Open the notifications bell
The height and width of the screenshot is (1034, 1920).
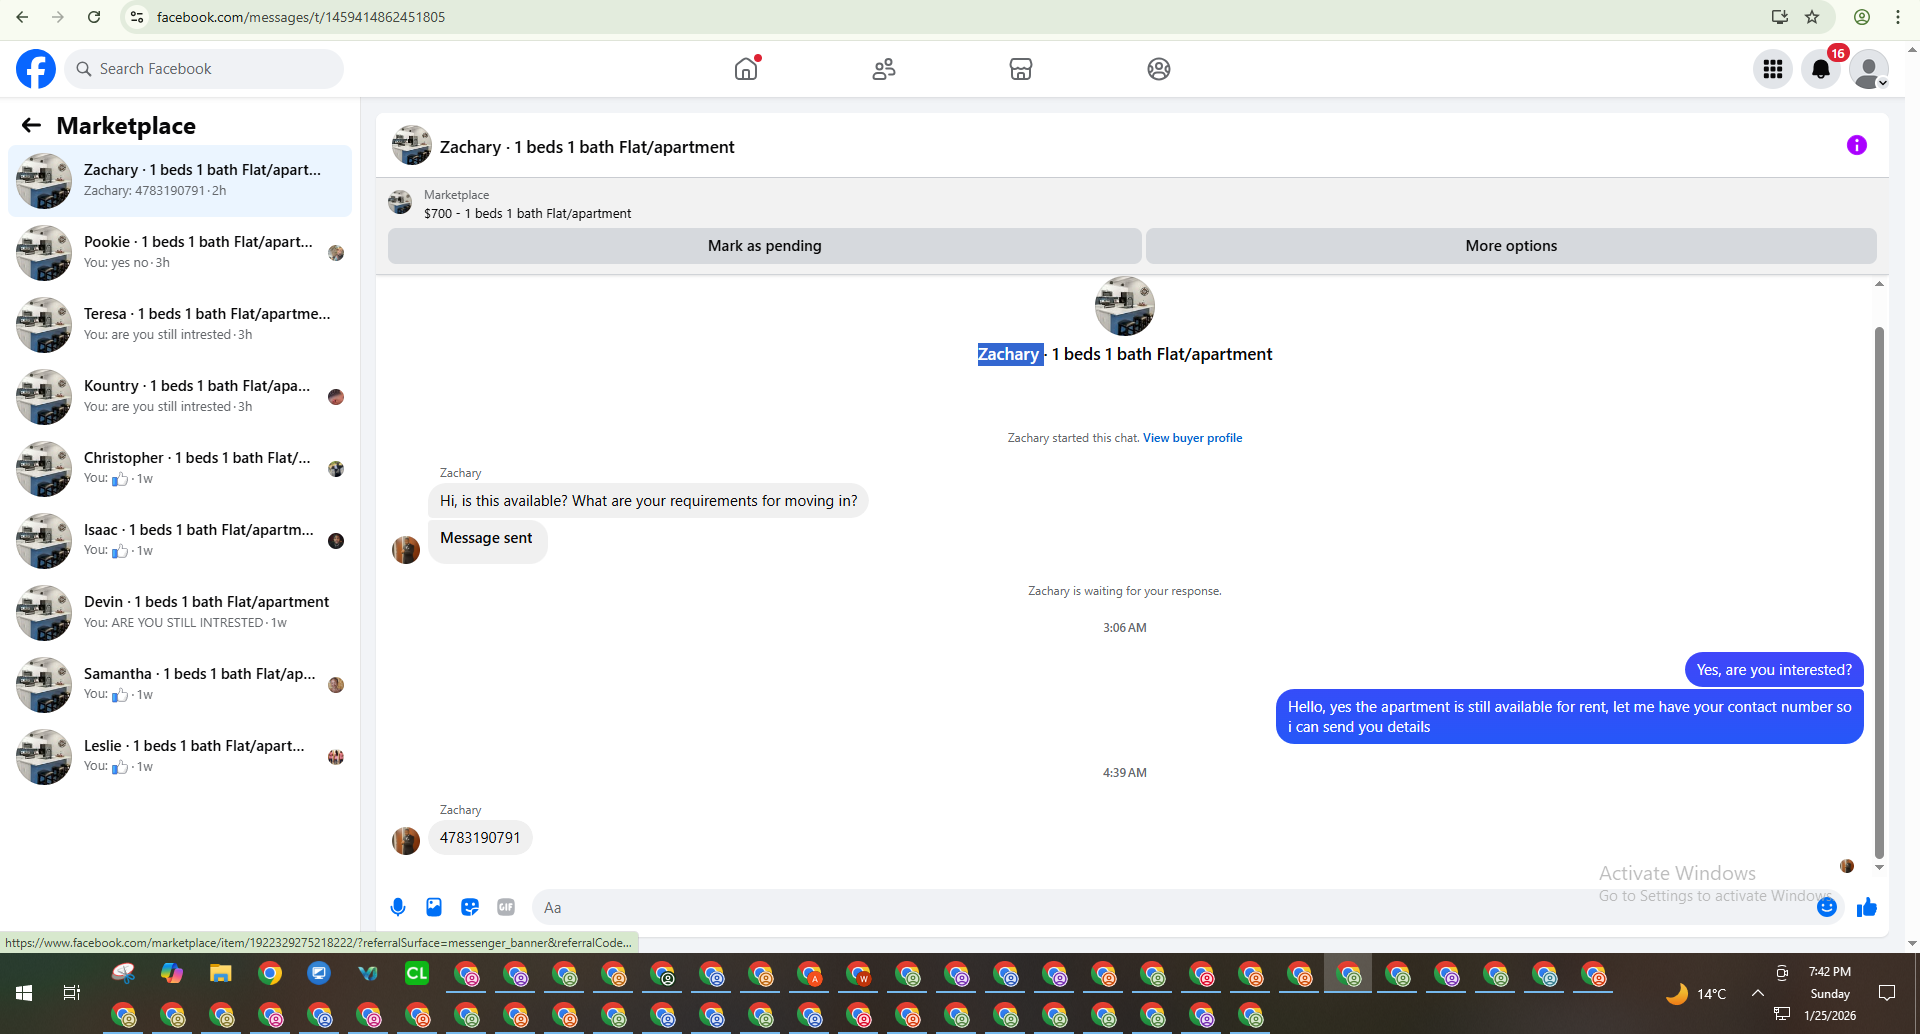[1821, 69]
